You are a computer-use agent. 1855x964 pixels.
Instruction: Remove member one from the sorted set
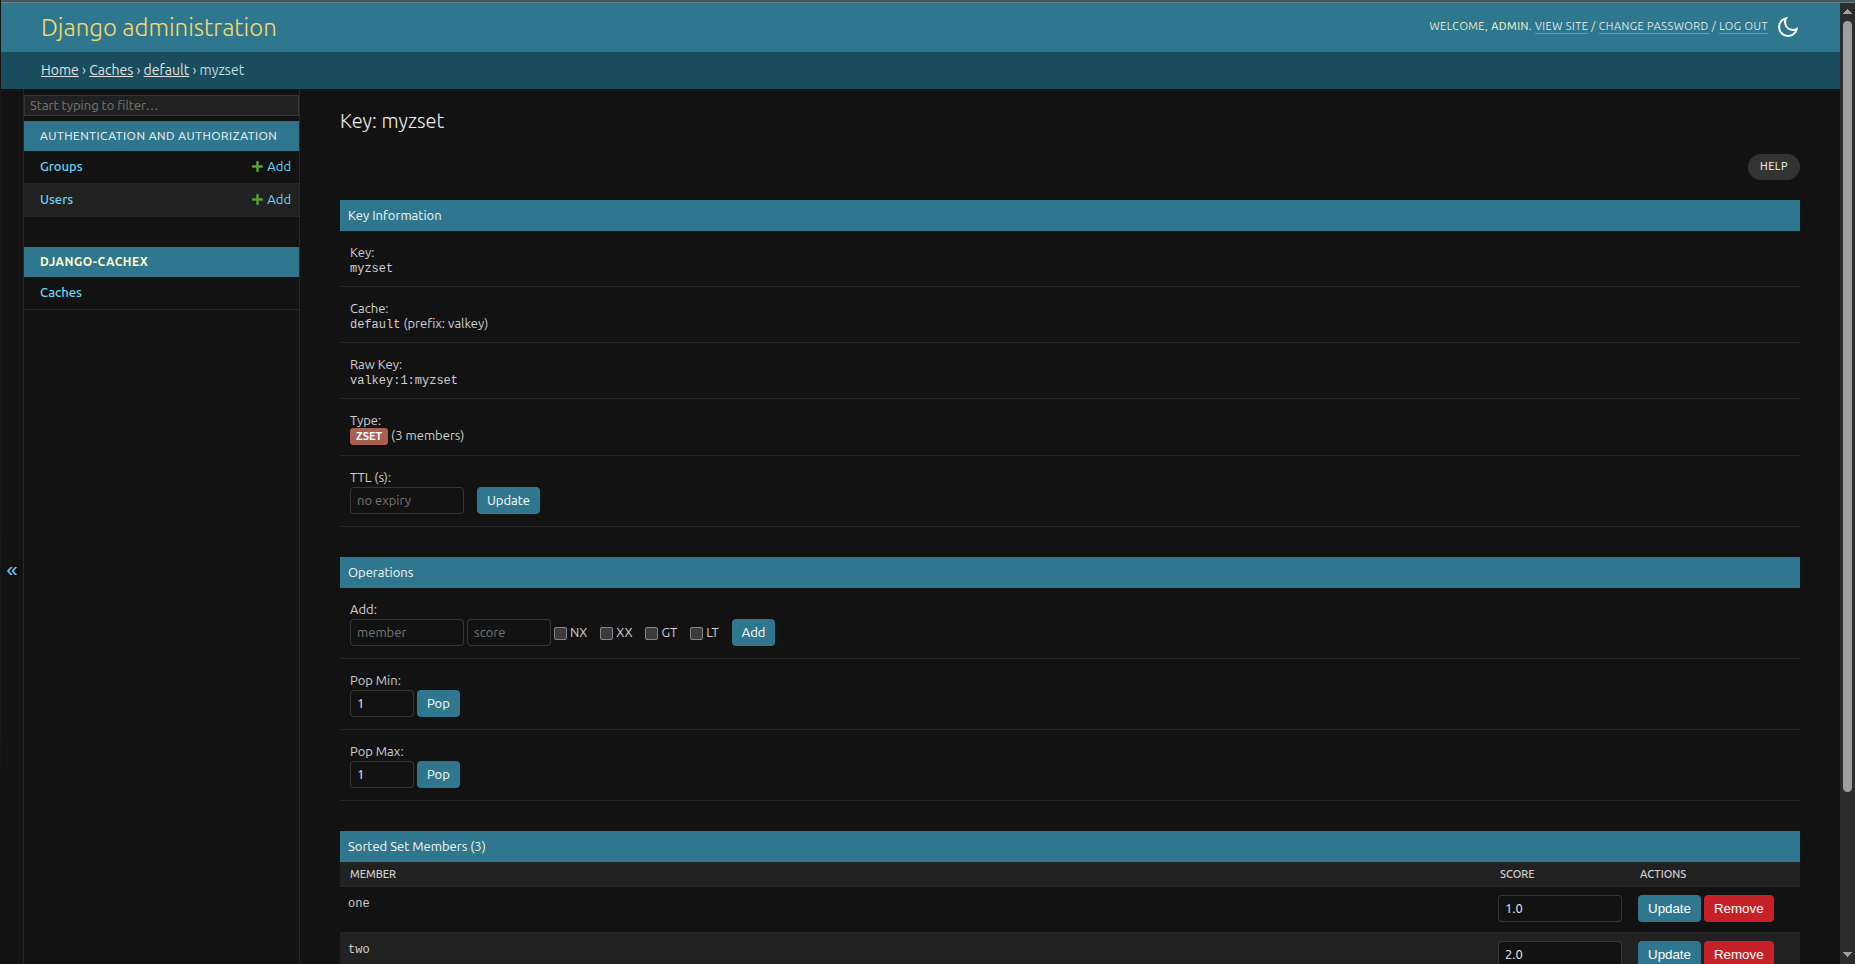pos(1738,909)
